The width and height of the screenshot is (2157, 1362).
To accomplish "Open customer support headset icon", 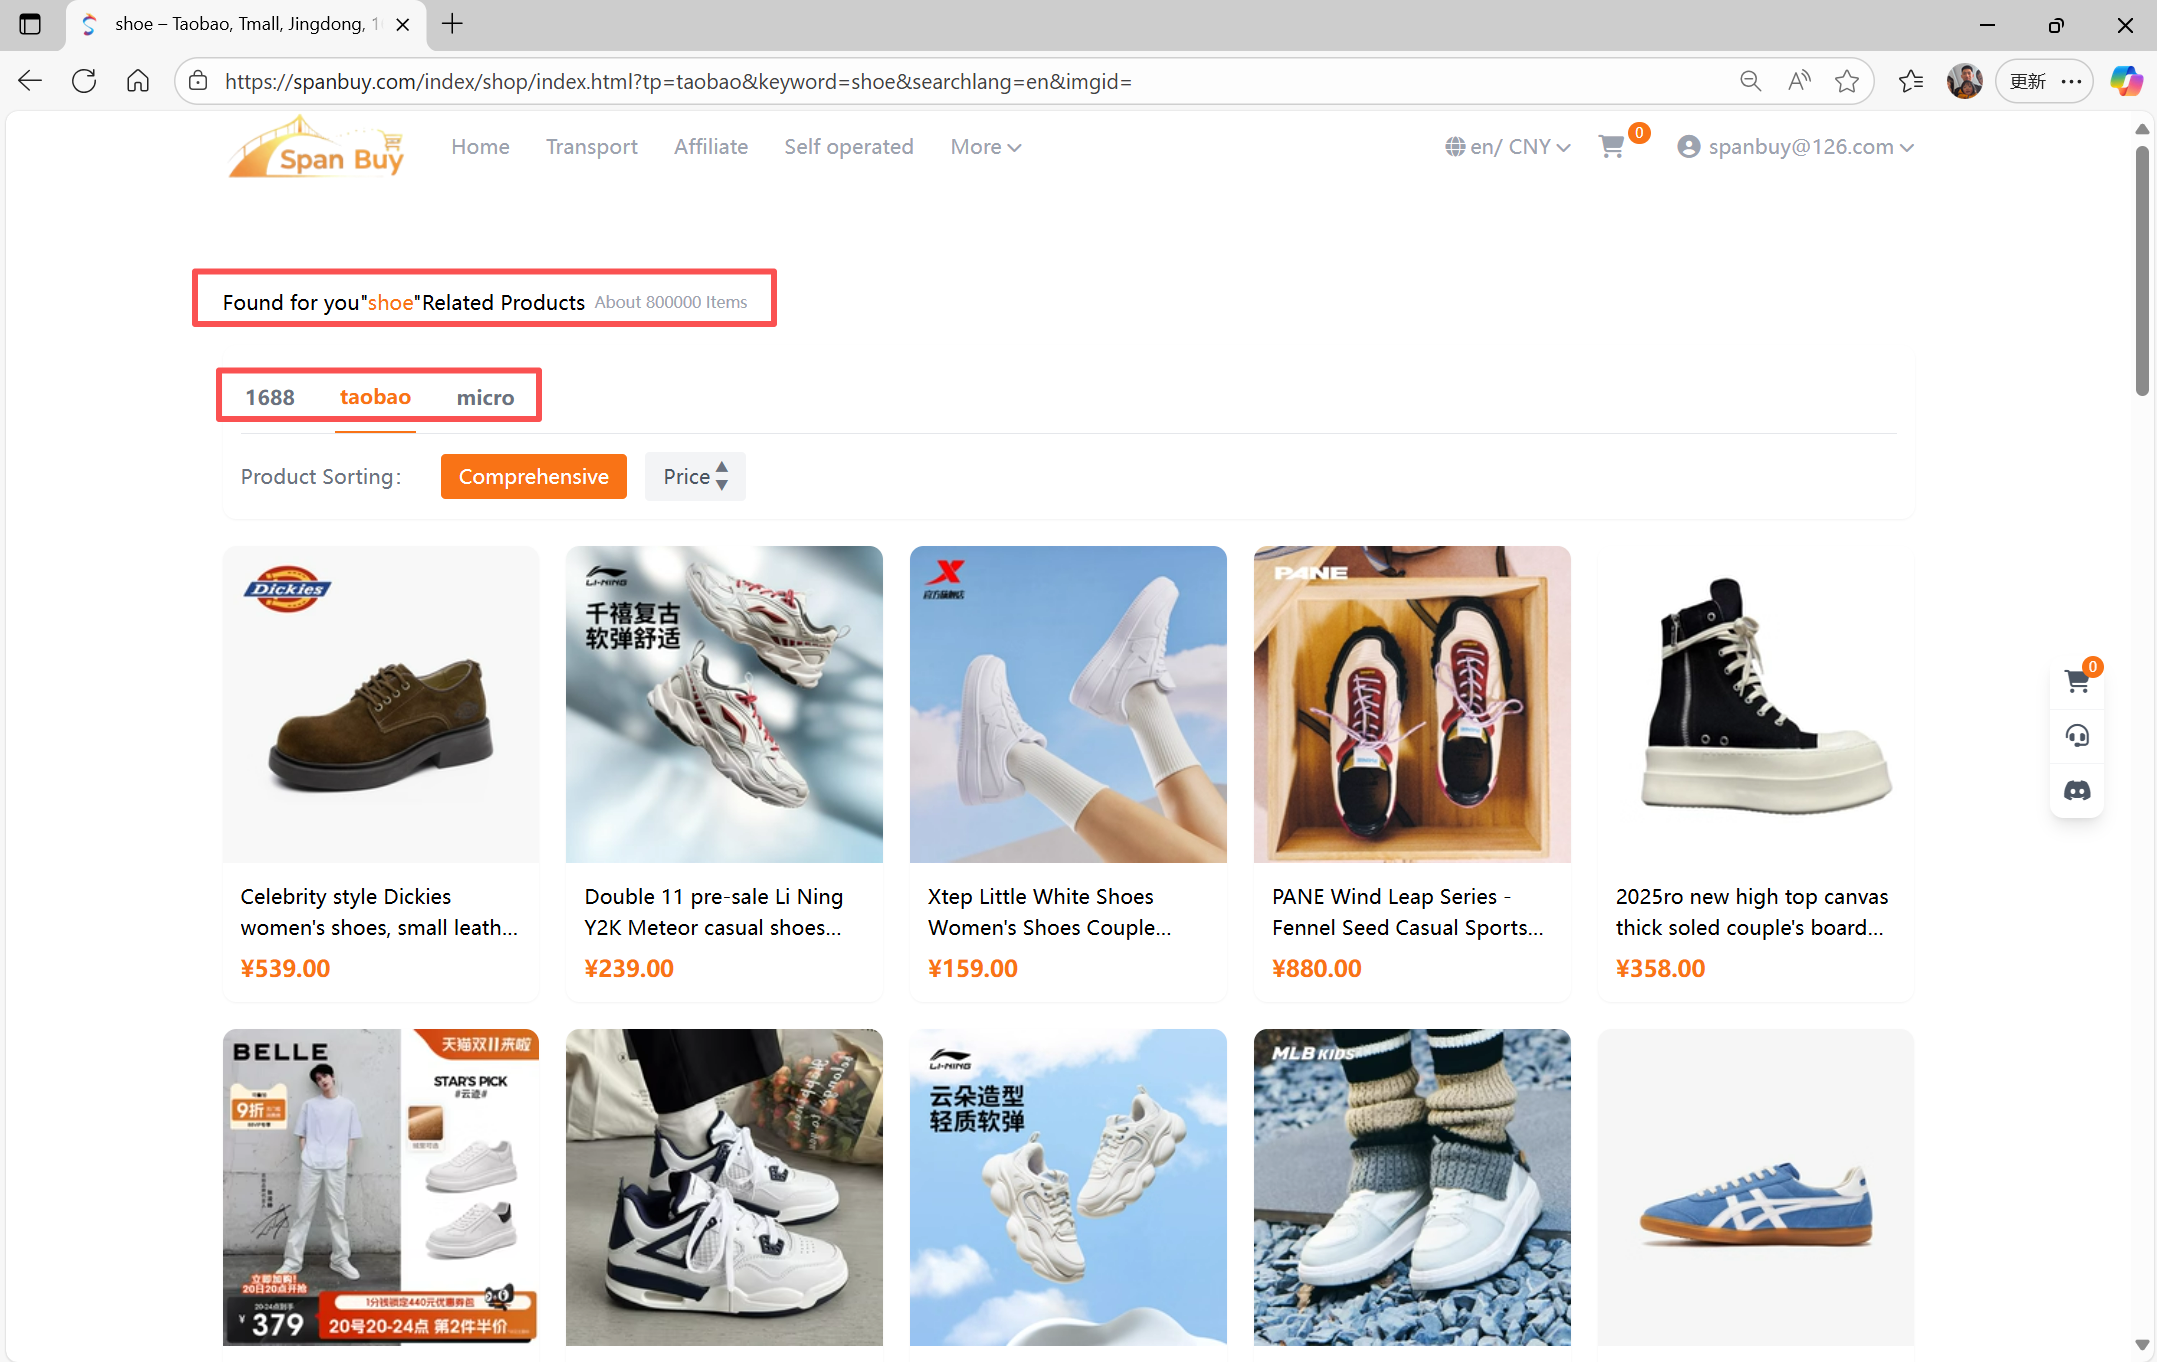I will (x=2076, y=736).
